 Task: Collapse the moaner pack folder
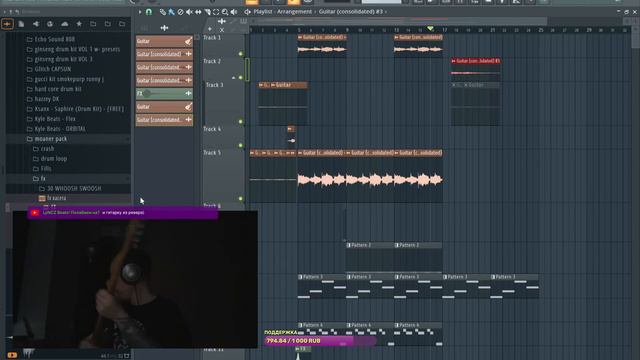coord(47,139)
